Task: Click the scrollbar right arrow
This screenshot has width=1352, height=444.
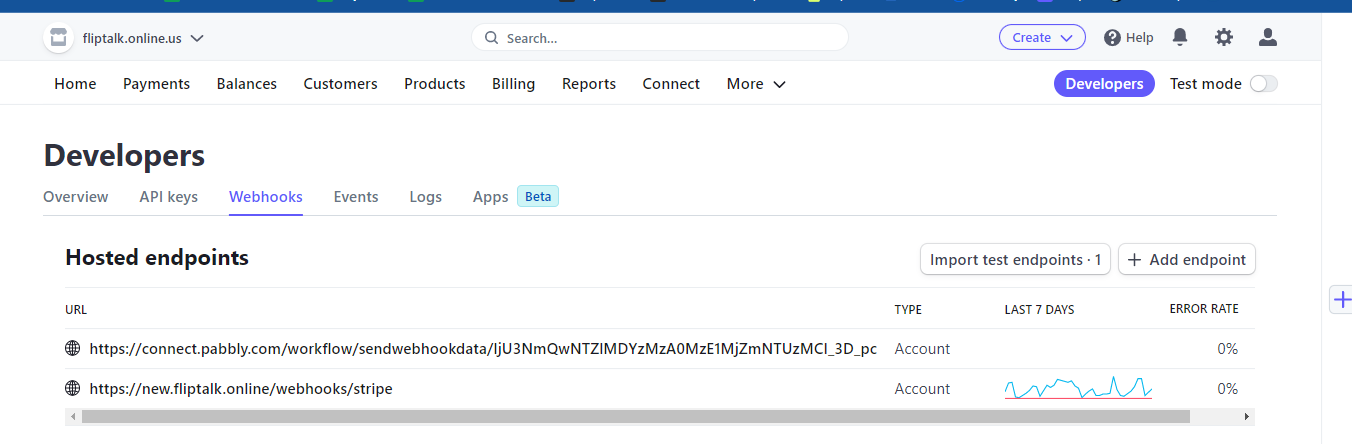Action: (1246, 416)
